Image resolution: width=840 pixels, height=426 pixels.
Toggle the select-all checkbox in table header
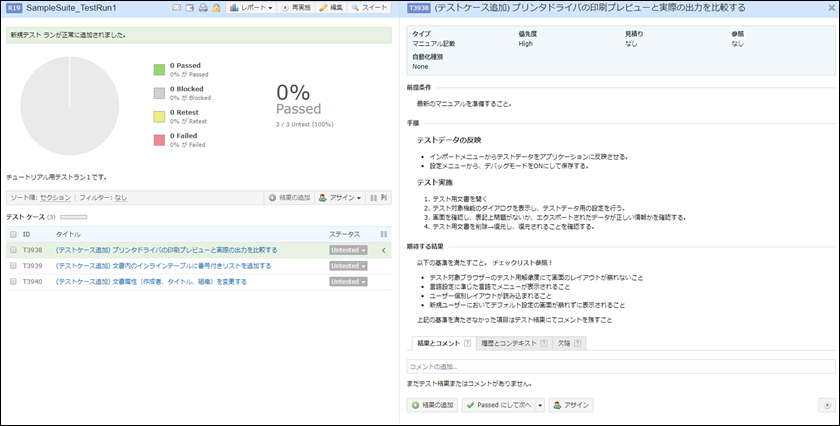tap(13, 234)
